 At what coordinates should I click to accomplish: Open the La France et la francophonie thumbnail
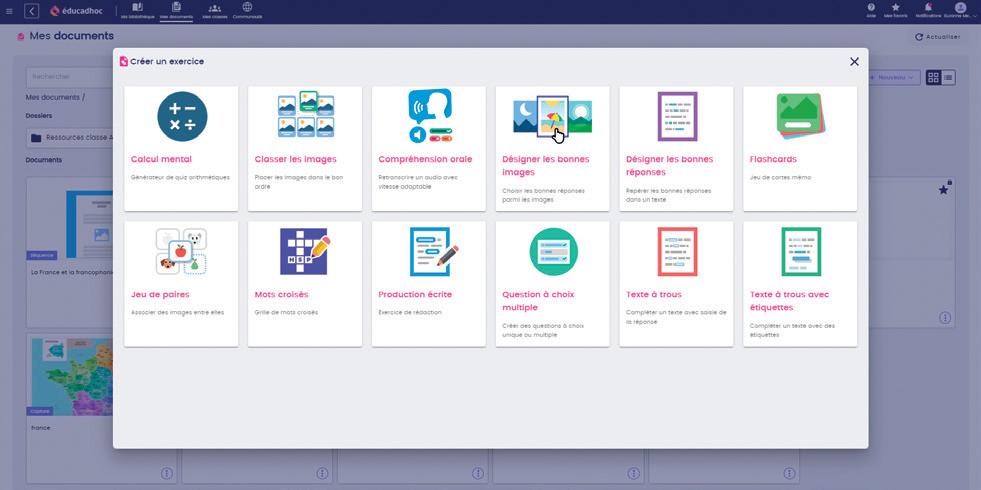[x=89, y=225]
